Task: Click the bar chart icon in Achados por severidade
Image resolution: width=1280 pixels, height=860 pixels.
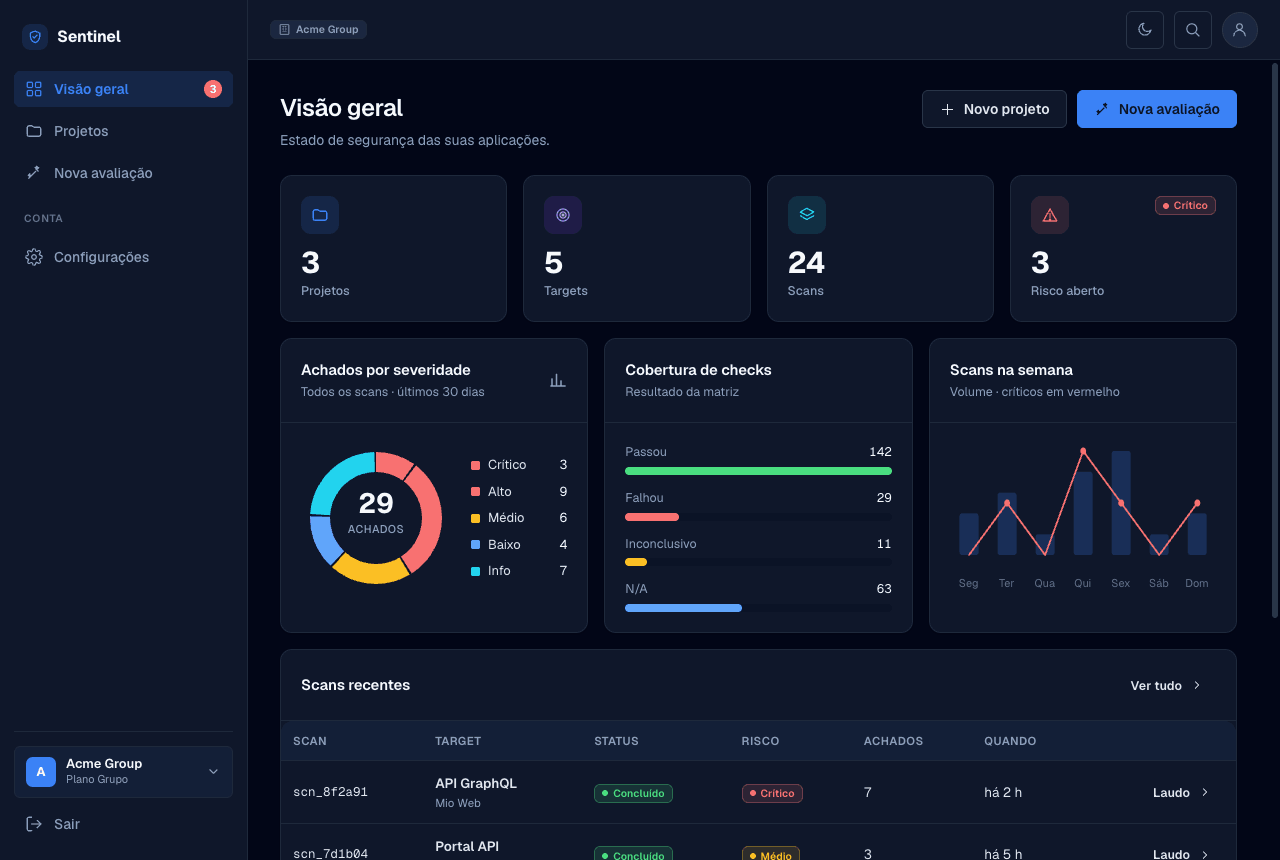Action: pos(558,380)
